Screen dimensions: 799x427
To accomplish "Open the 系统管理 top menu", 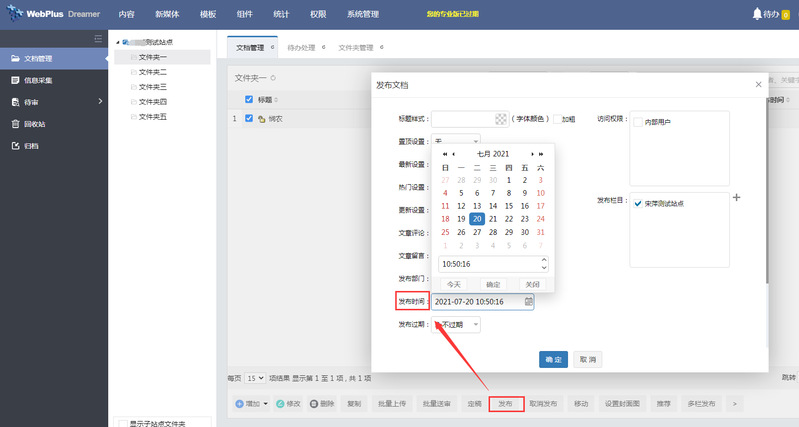I will point(363,14).
